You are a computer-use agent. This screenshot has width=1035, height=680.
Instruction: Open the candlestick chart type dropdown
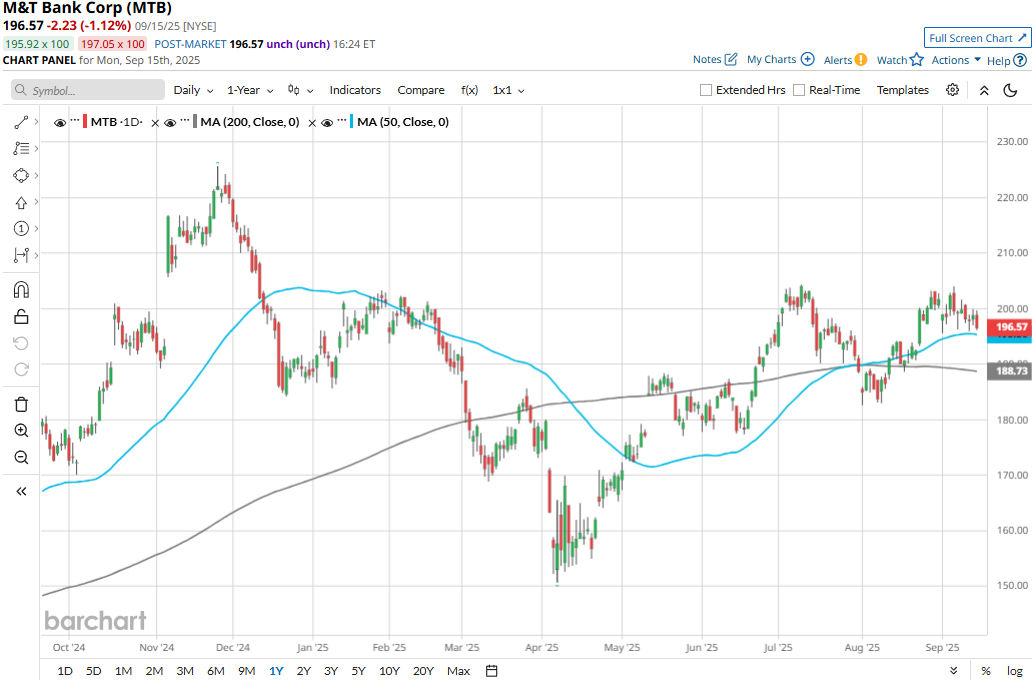click(x=300, y=90)
